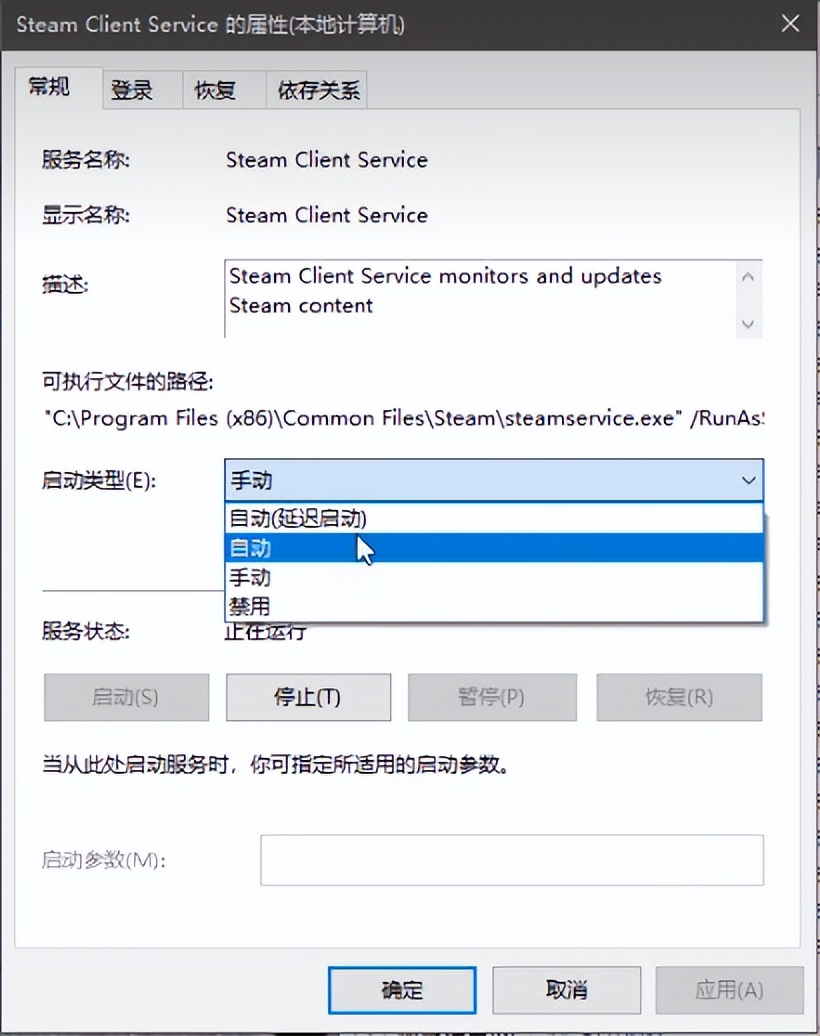Image resolution: width=820 pixels, height=1036 pixels.
Task: Focus the 启动参数(M) input field
Action: (512, 860)
